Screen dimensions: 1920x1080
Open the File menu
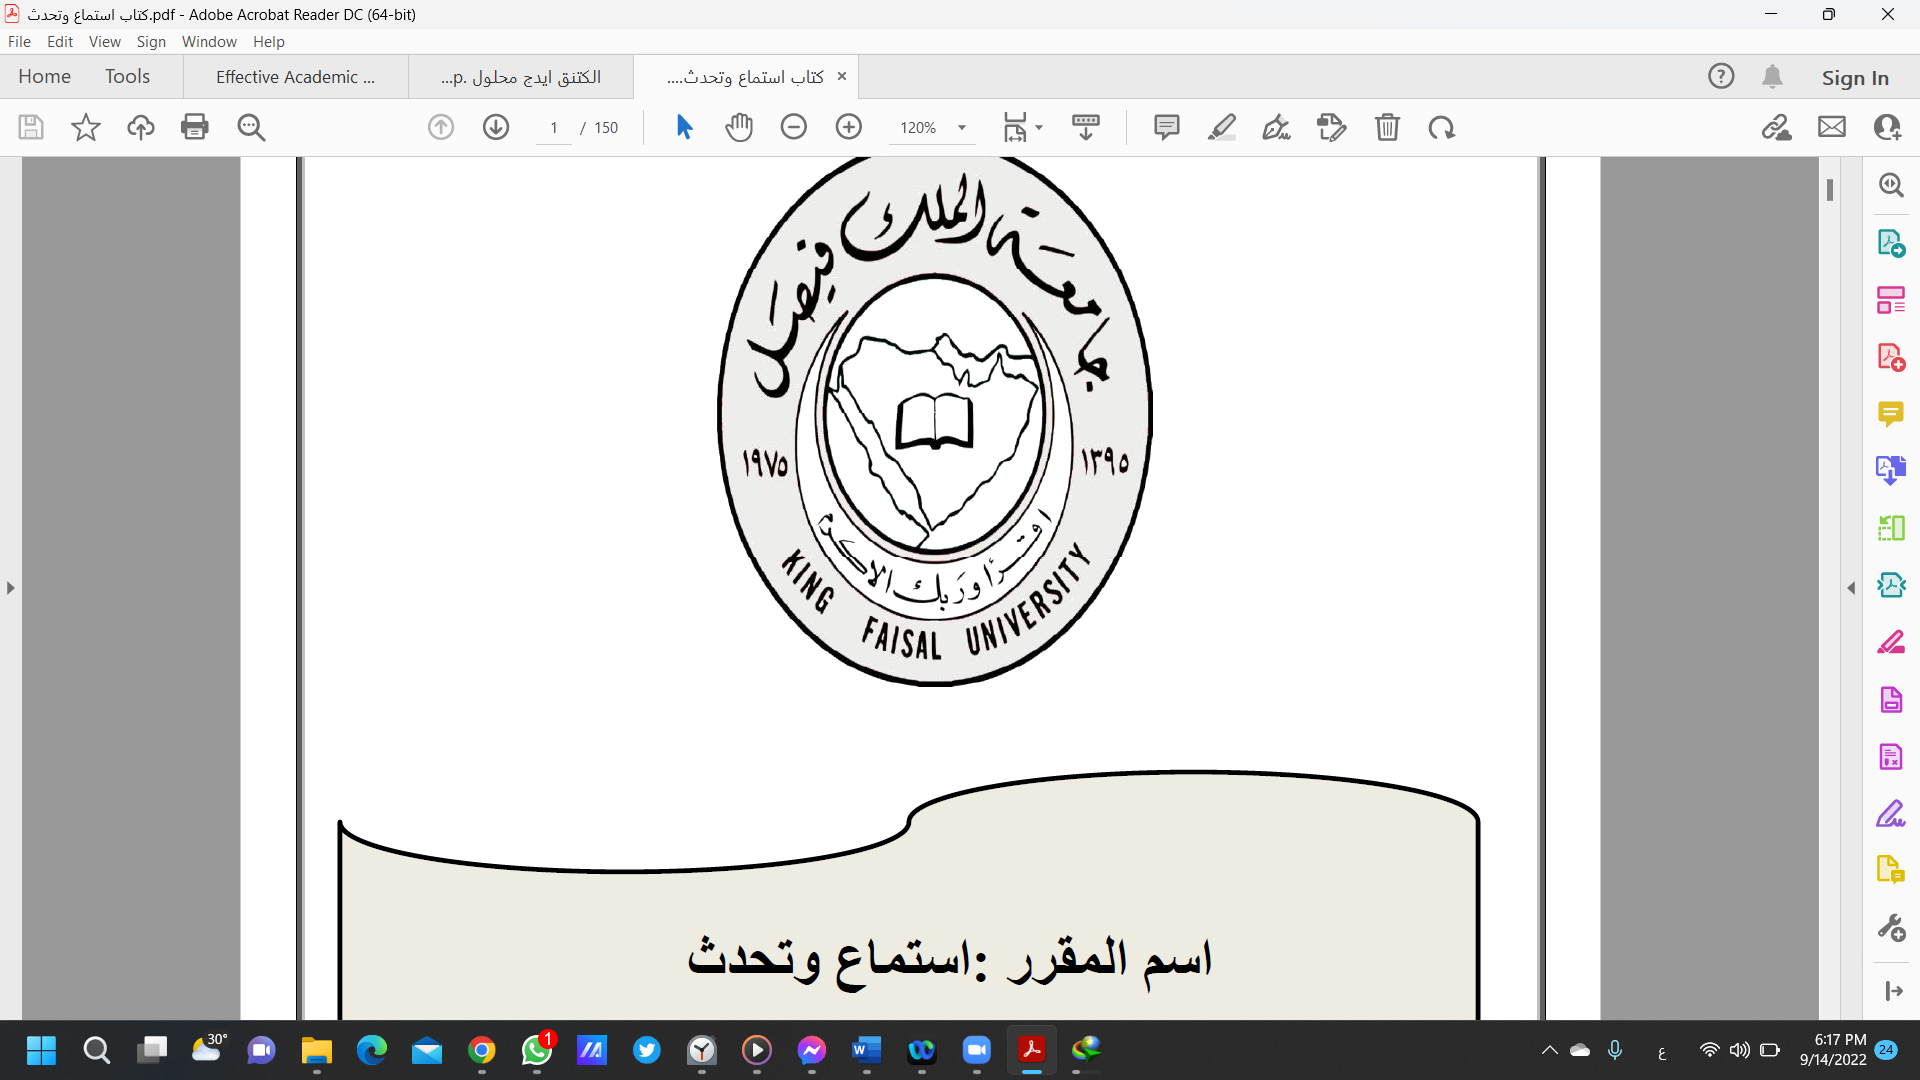[x=19, y=41]
